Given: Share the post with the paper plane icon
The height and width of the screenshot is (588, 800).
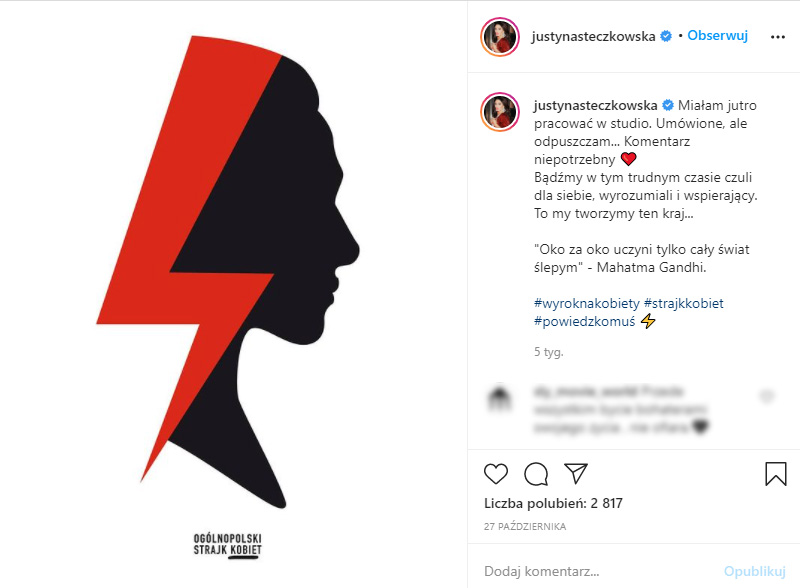Looking at the screenshot, I should click(x=576, y=474).
